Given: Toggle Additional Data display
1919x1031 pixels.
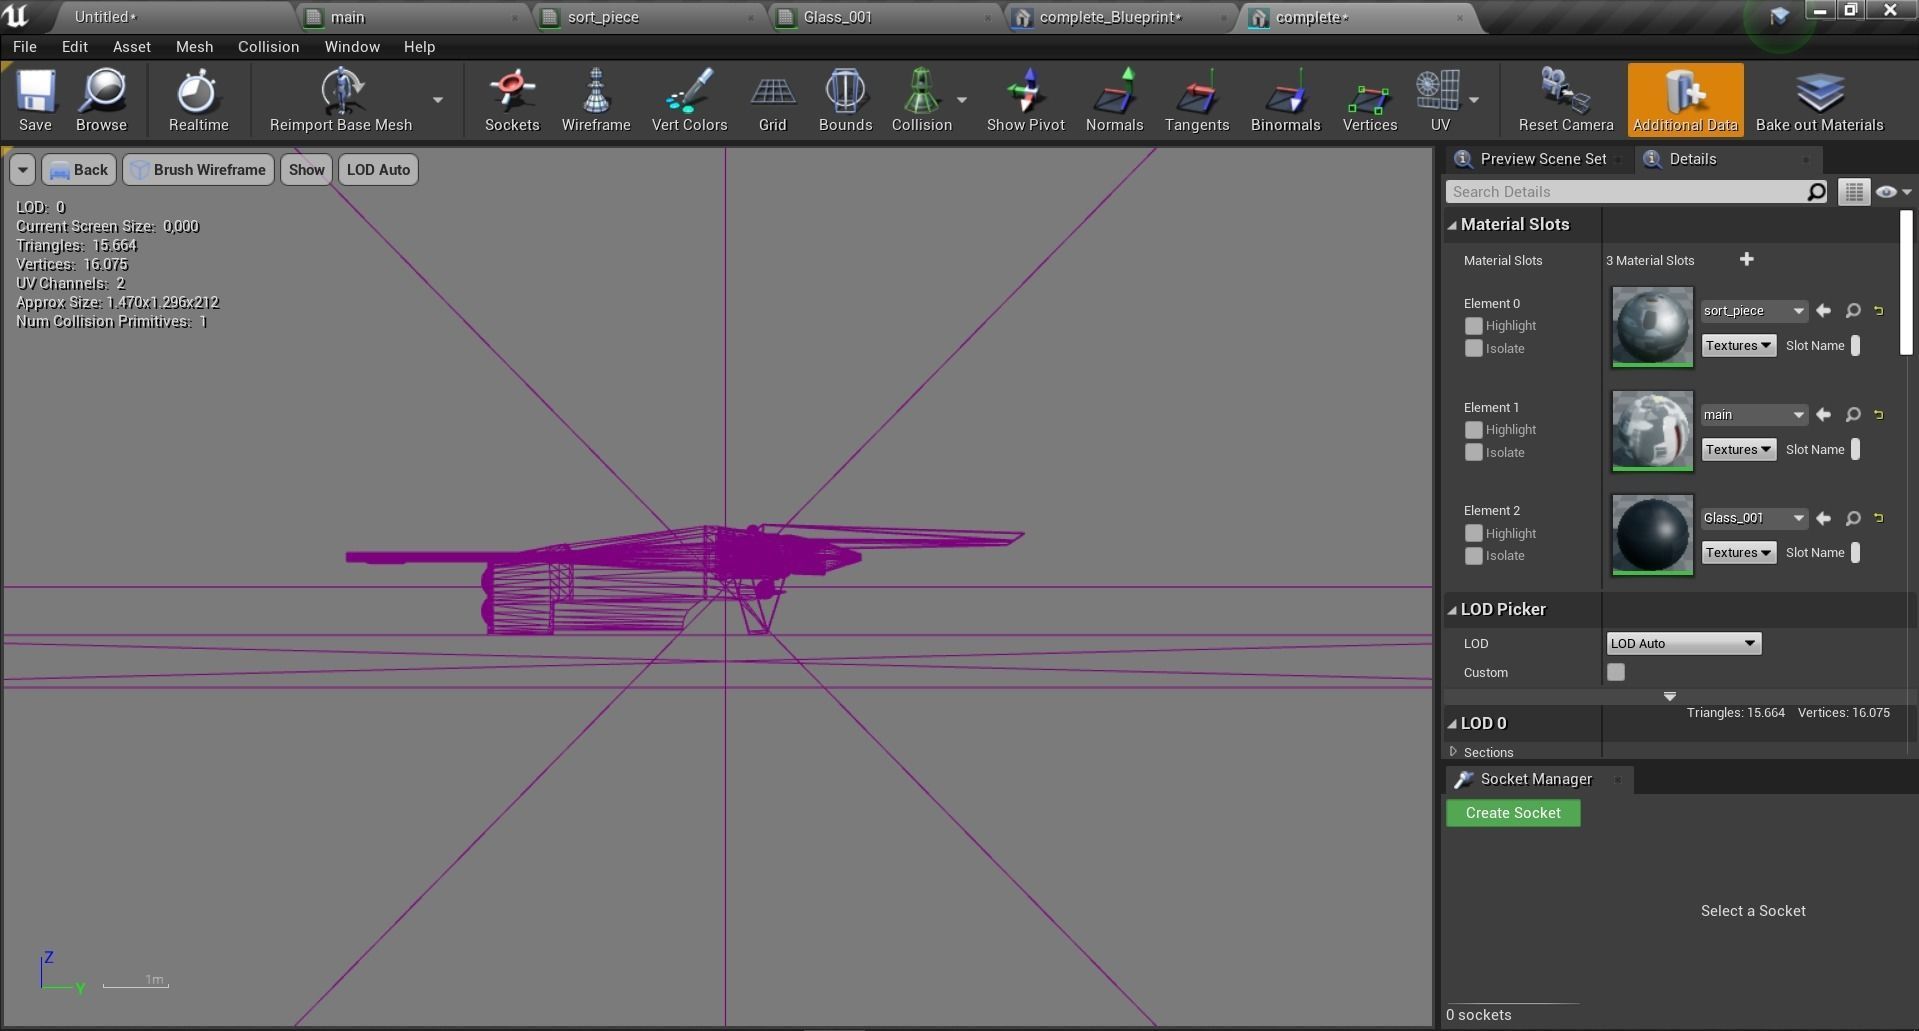Looking at the screenshot, I should click(1685, 100).
